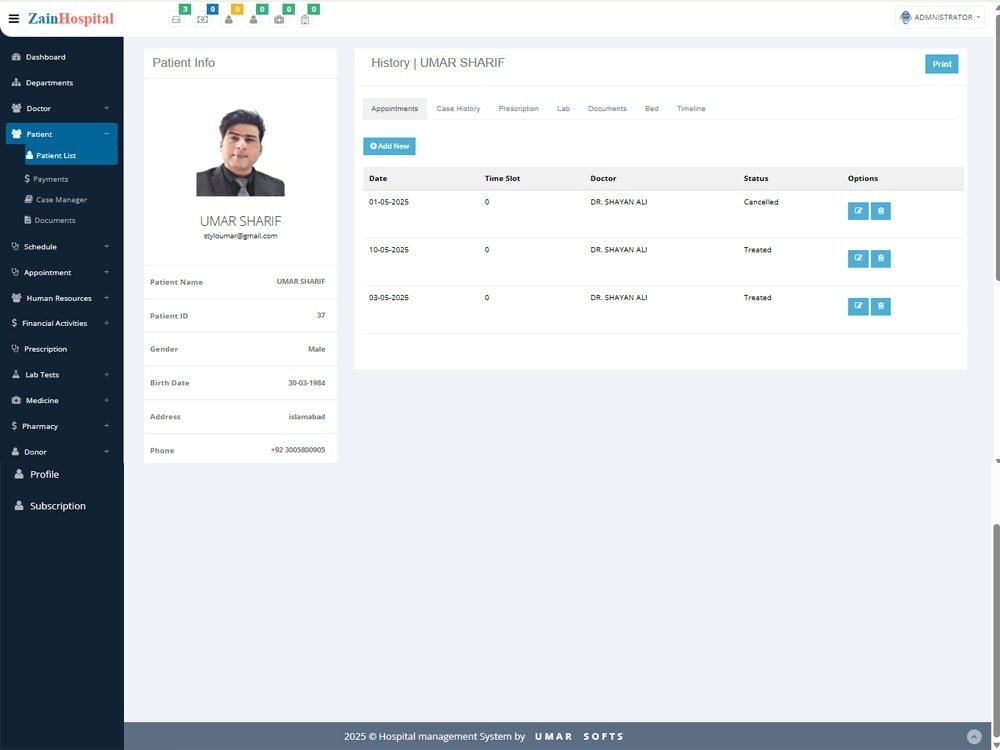Edit the 01-05-2025 cancelled appointment
The height and width of the screenshot is (750, 1000).
click(858, 211)
